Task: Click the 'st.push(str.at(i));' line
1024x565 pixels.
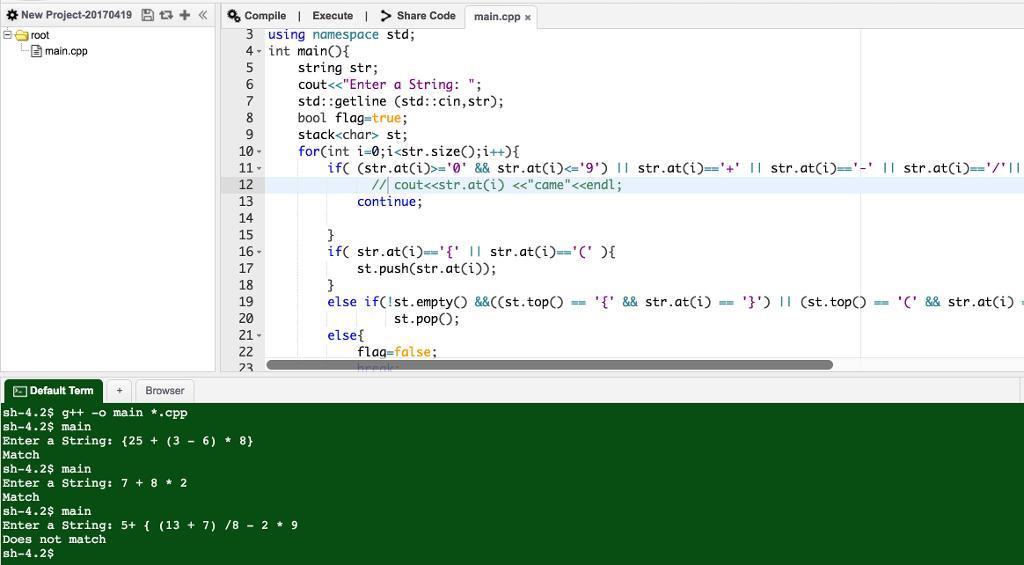Action: (426, 268)
